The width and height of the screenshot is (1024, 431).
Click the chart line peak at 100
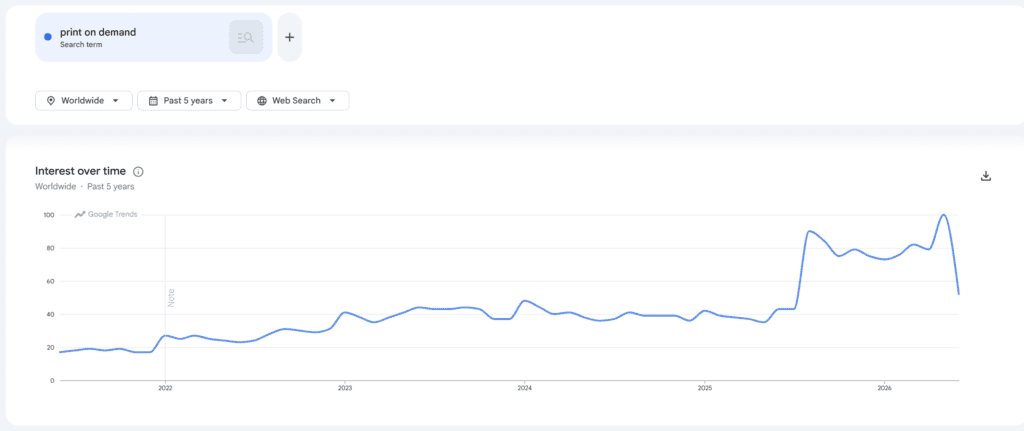(943, 215)
